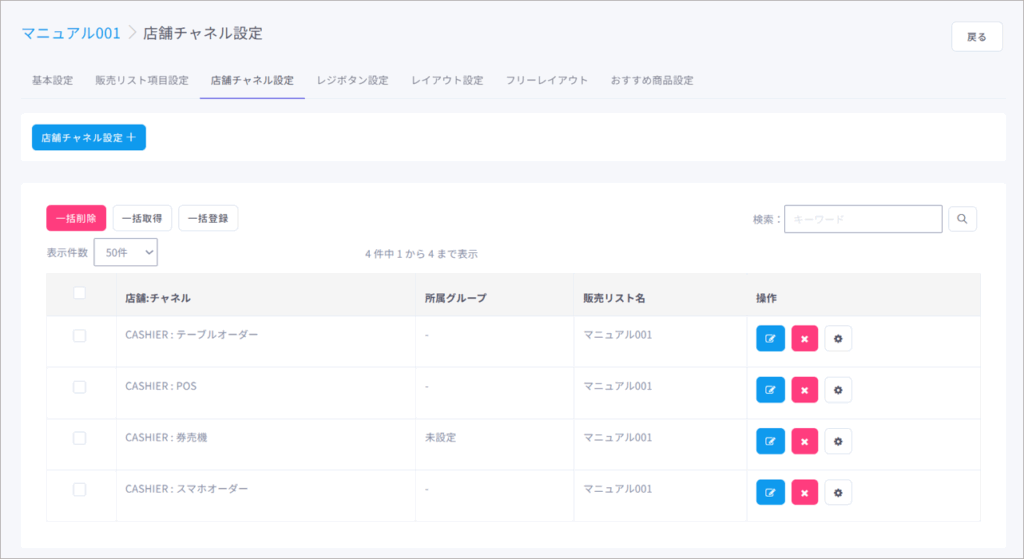Click the マニュアル001 breadcrumb link

(x=71, y=33)
